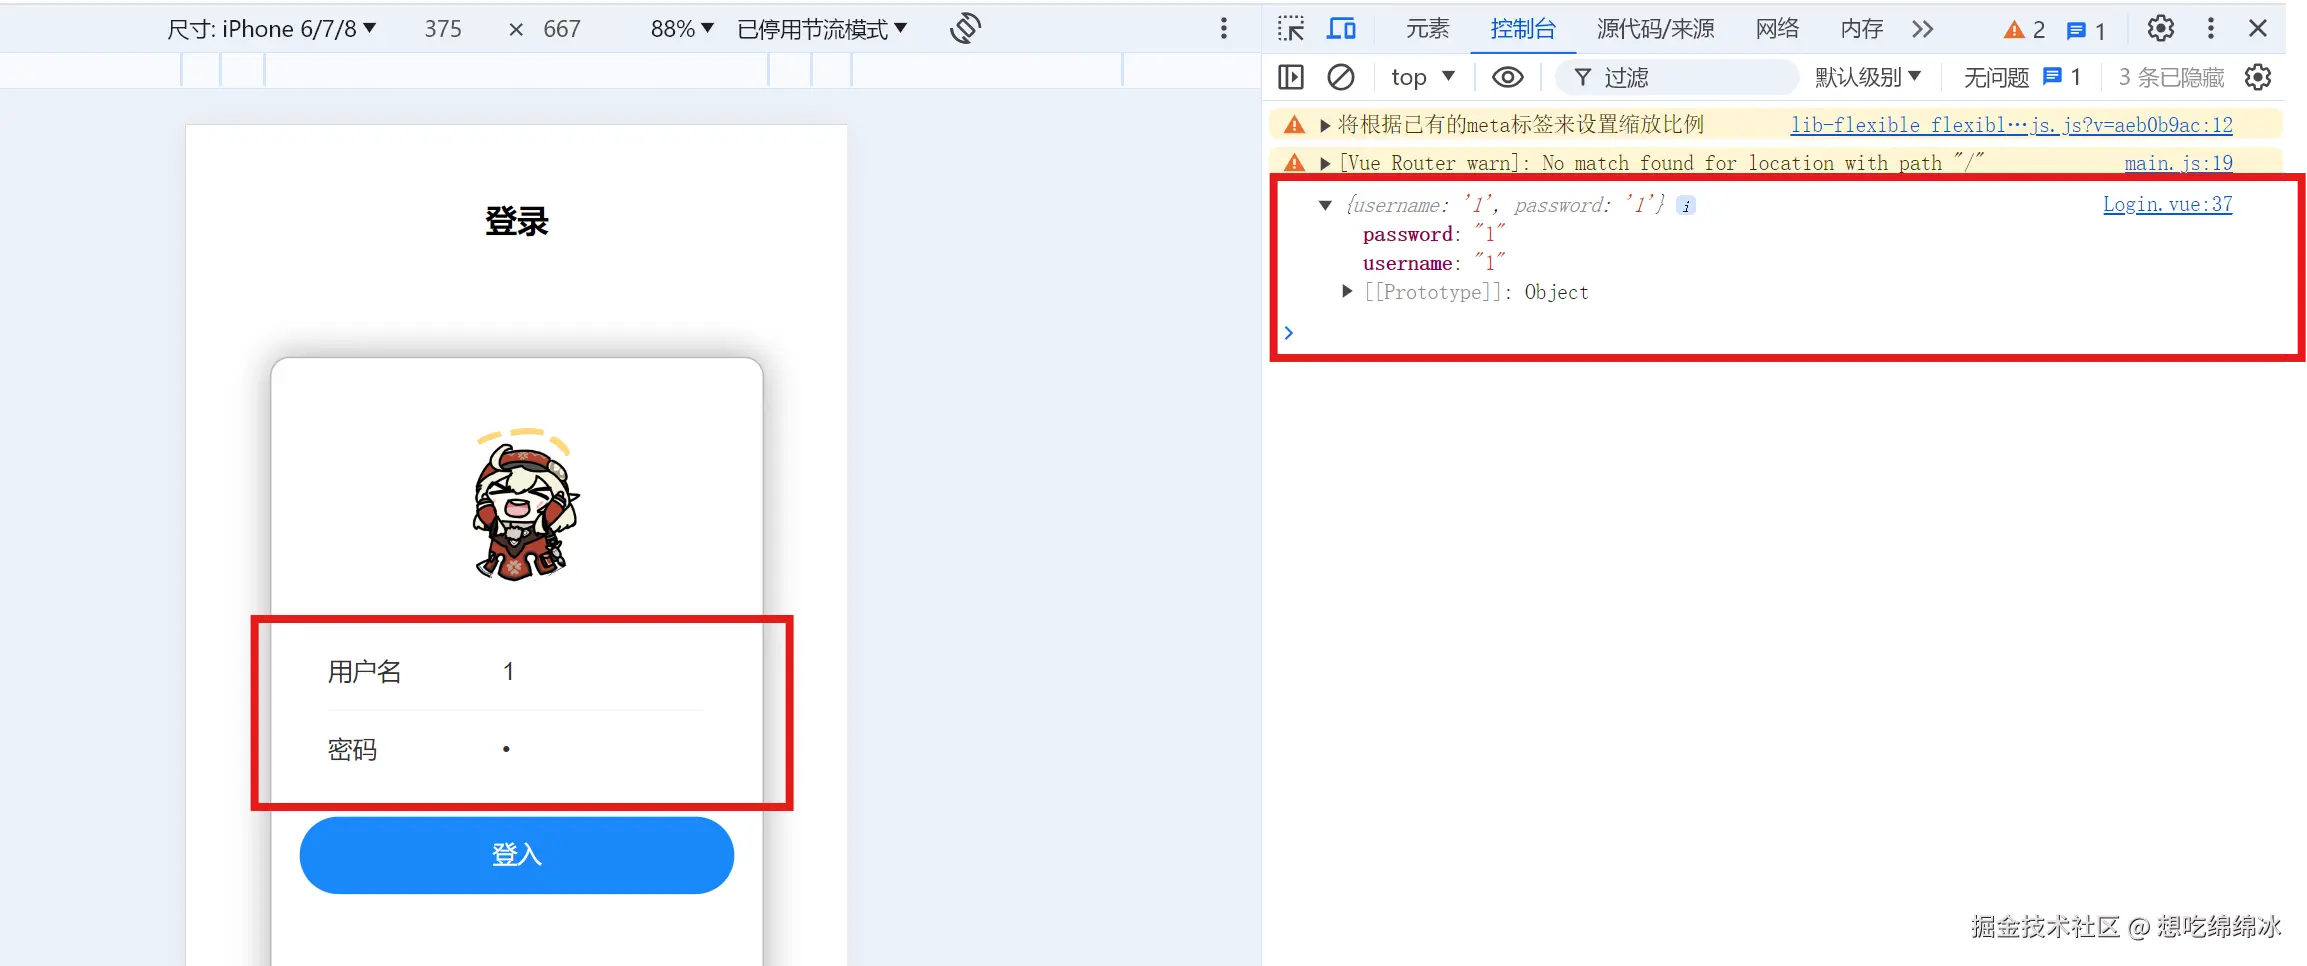This screenshot has width=2307, height=966.
Task: Select the inspect element tool
Action: pyautogui.click(x=1291, y=28)
